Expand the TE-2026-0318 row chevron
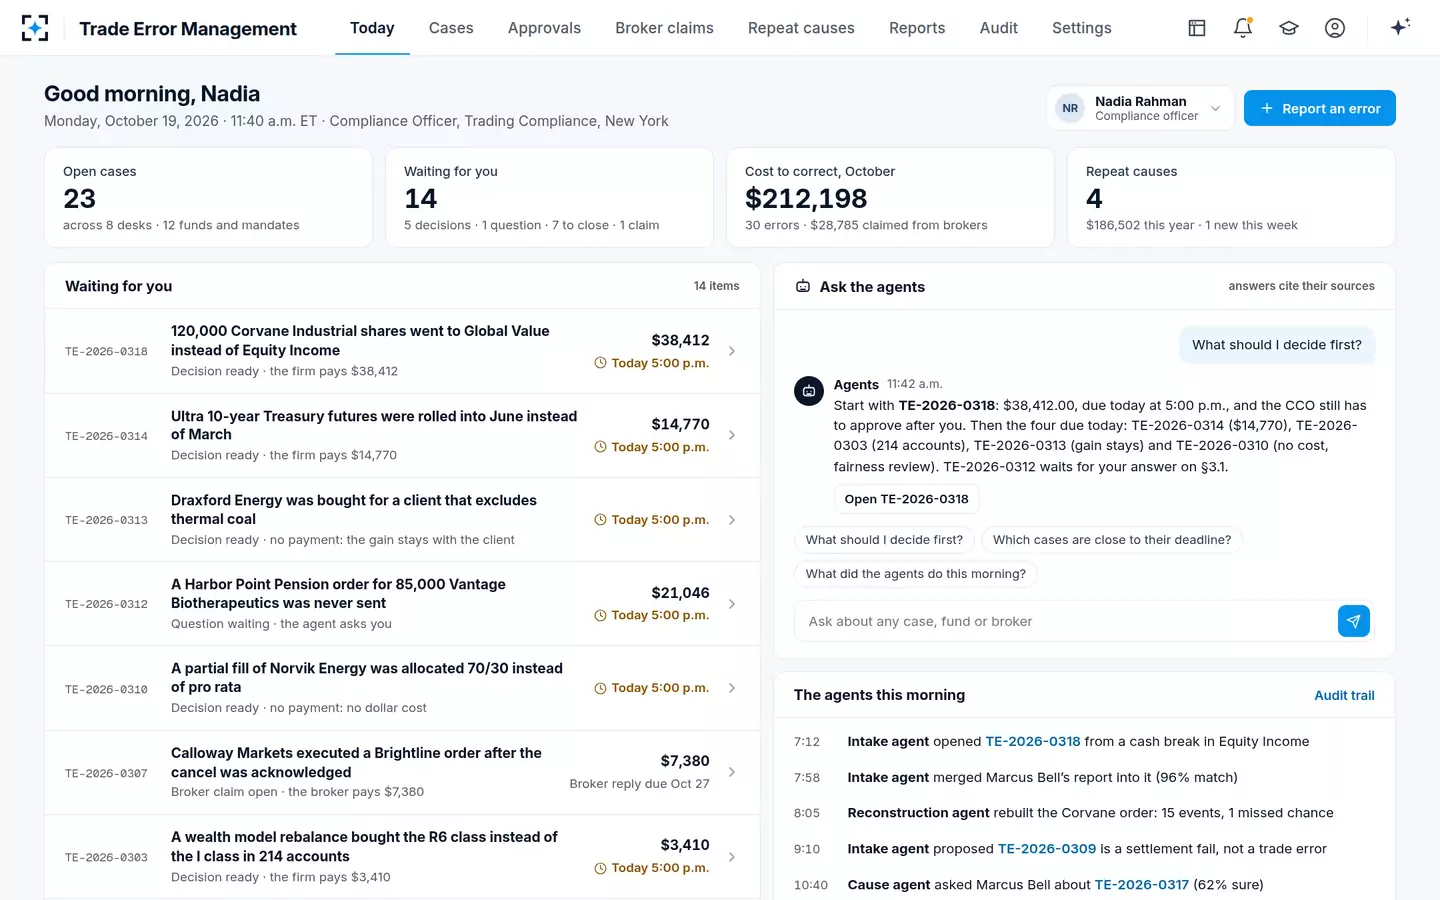This screenshot has width=1440, height=900. tap(732, 351)
